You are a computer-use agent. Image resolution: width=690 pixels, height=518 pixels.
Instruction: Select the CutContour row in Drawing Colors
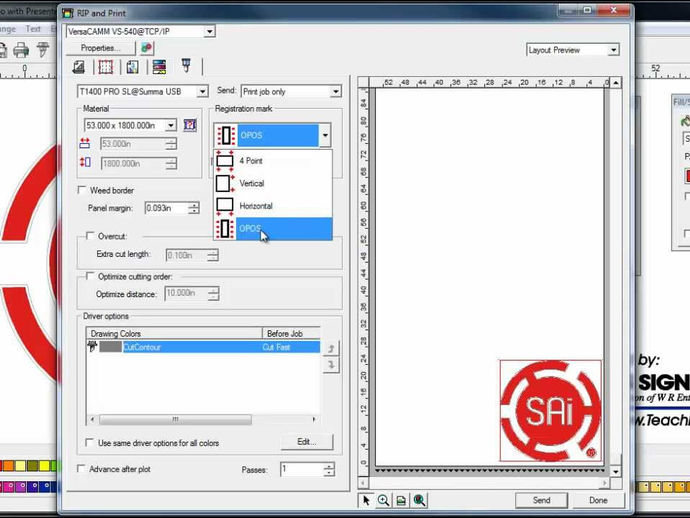point(203,347)
